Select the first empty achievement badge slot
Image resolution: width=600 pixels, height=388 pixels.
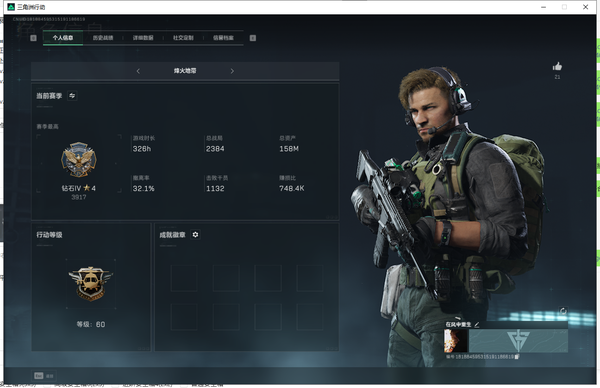pyautogui.click(x=184, y=278)
